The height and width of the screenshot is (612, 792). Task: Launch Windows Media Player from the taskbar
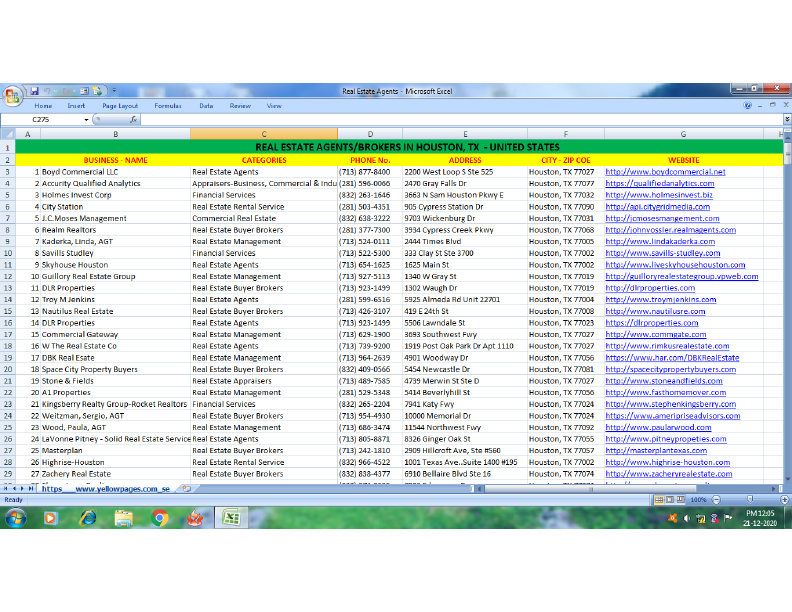coord(51,518)
